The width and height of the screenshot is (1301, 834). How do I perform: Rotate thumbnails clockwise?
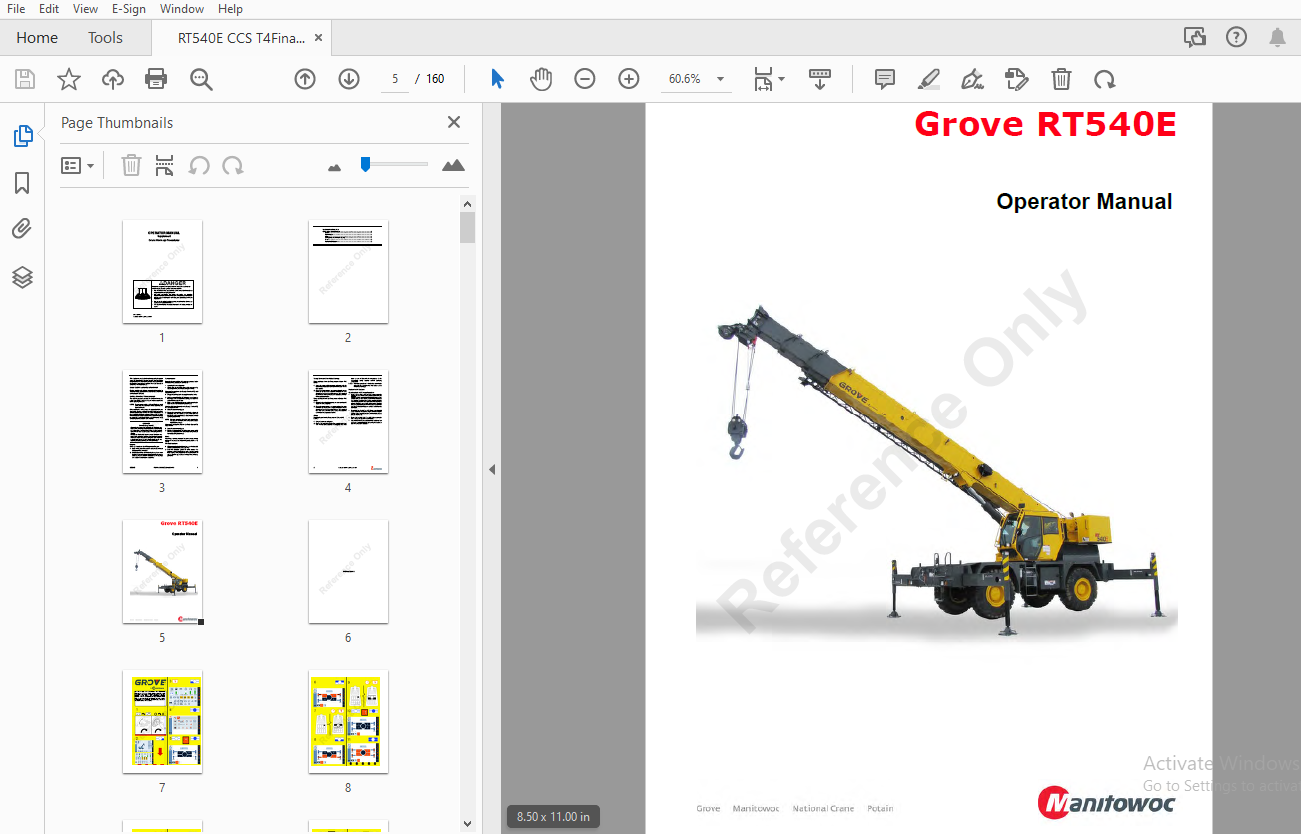click(233, 165)
